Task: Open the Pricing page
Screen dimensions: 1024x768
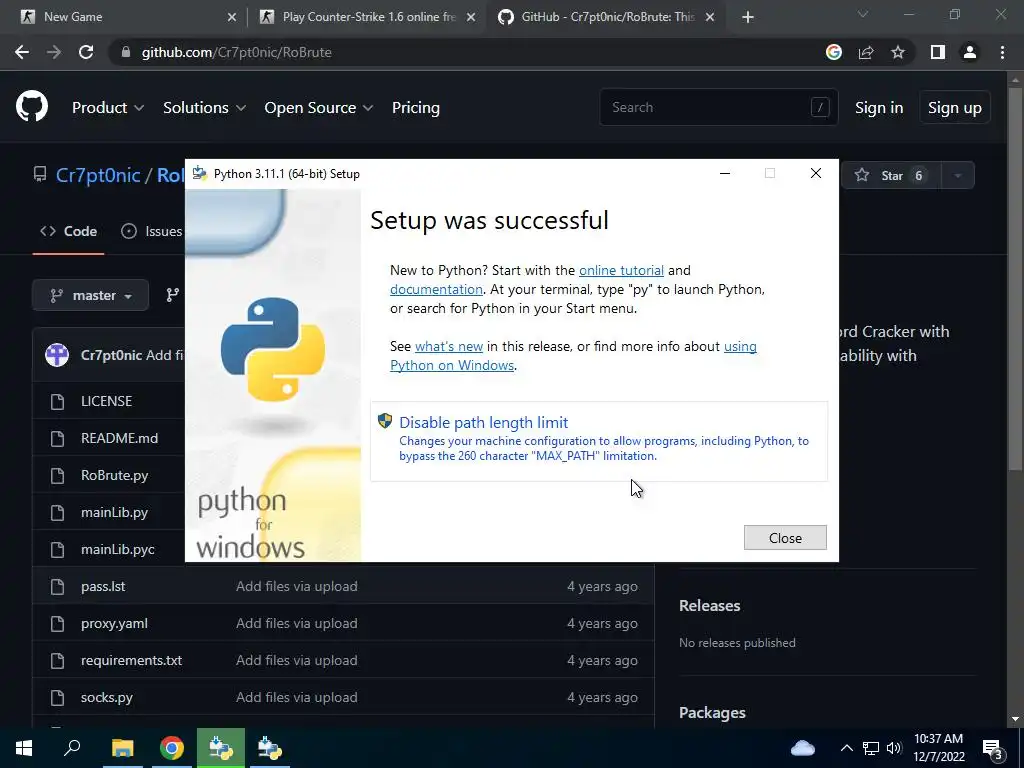Action: coord(415,107)
